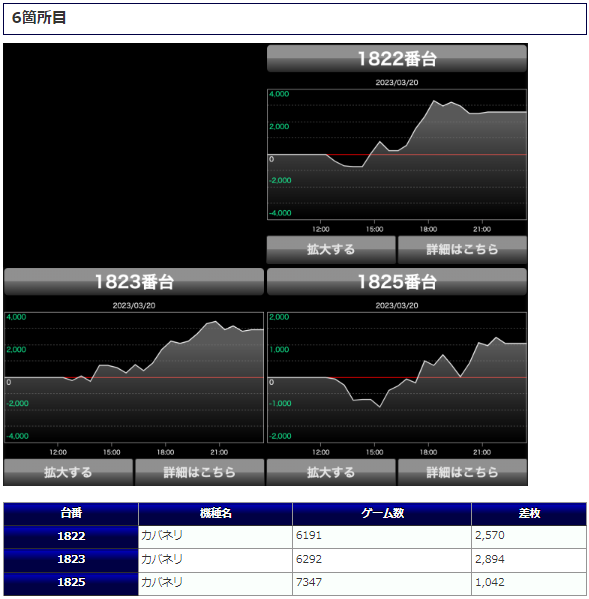Click the 差枚 column header
589x599 pixels.
coord(529,513)
